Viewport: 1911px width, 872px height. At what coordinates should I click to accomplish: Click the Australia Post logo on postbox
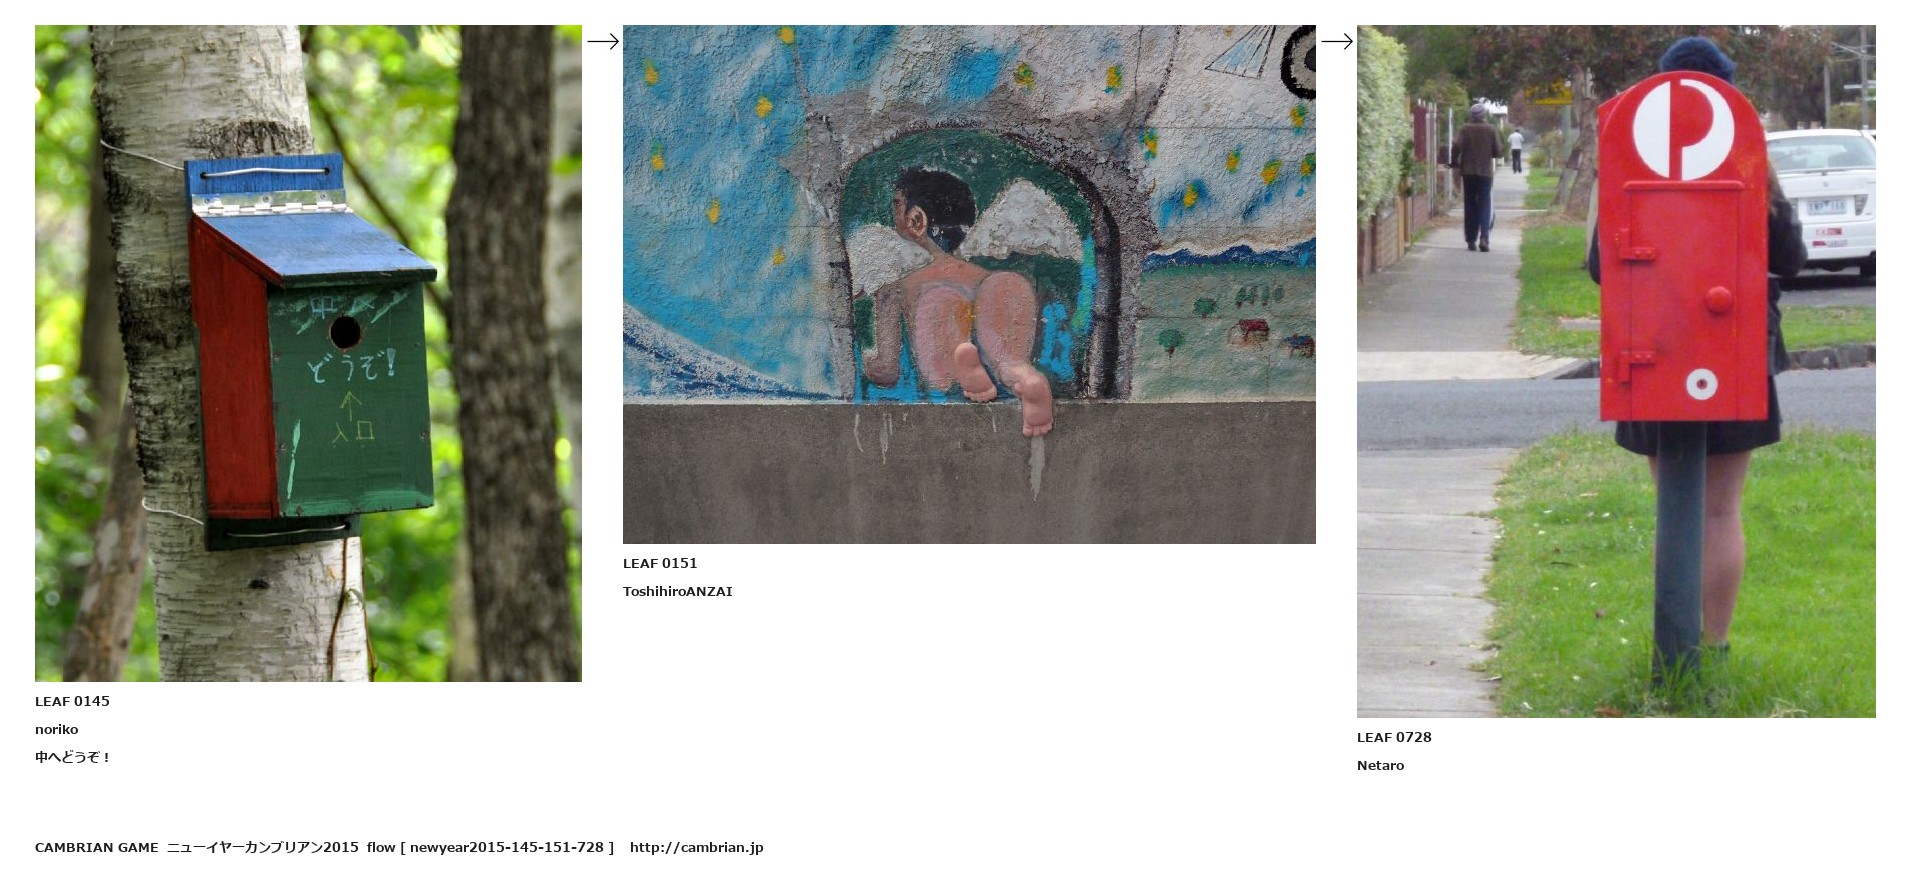(x=1684, y=130)
